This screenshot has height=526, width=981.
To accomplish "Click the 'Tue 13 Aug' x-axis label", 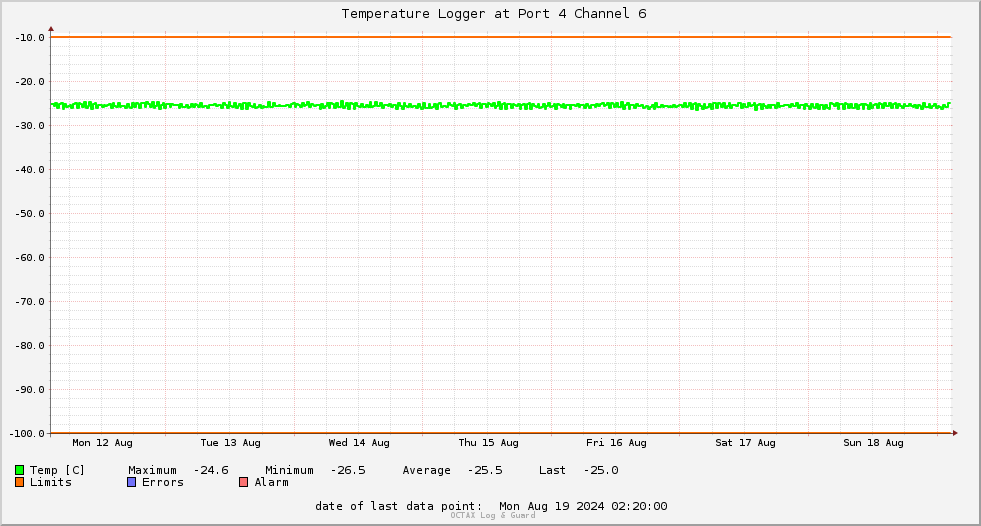I will click(230, 443).
